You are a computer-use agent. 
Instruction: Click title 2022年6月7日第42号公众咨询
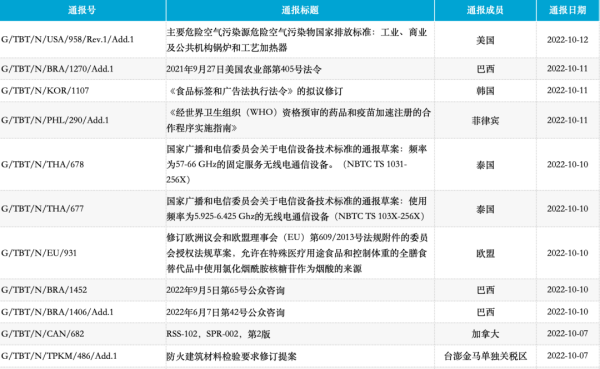click(x=225, y=313)
